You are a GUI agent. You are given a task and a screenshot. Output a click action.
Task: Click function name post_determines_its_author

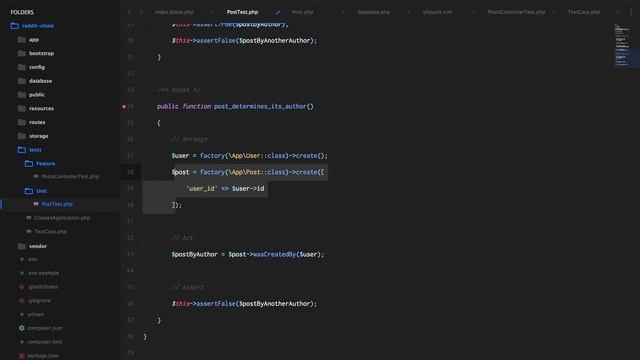260,107
